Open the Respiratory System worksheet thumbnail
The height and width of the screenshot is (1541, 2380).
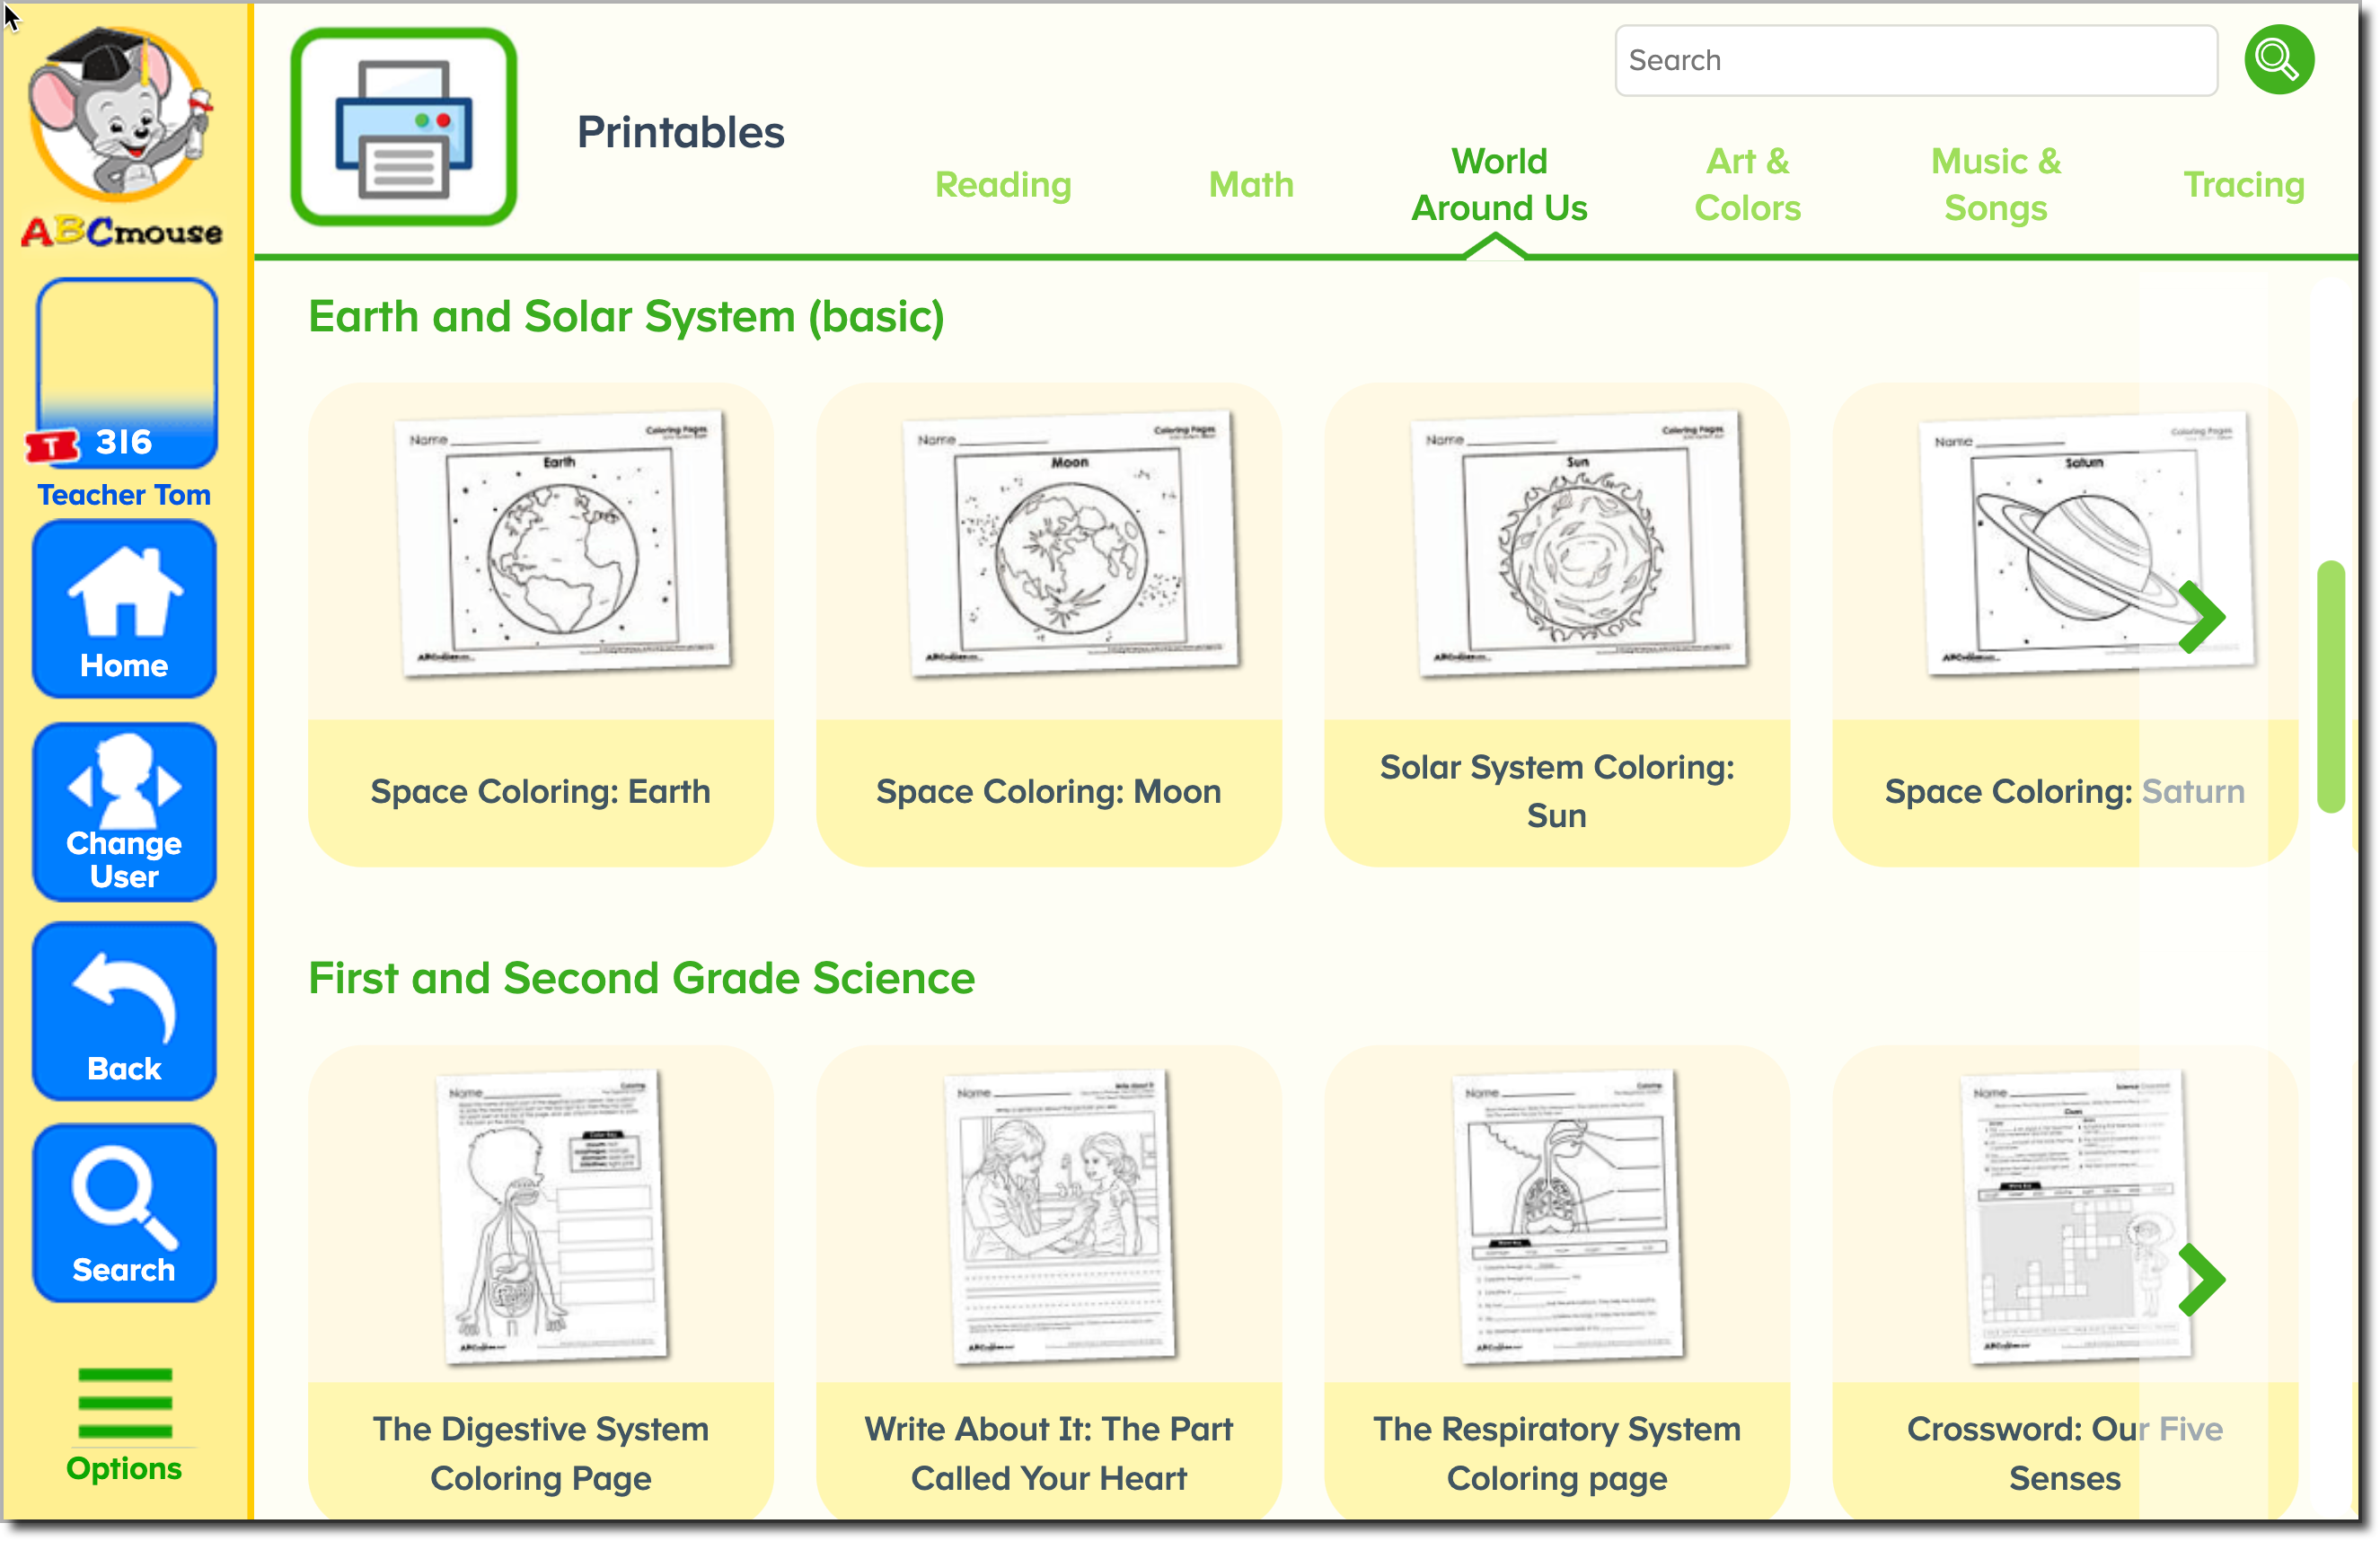pos(1569,1216)
